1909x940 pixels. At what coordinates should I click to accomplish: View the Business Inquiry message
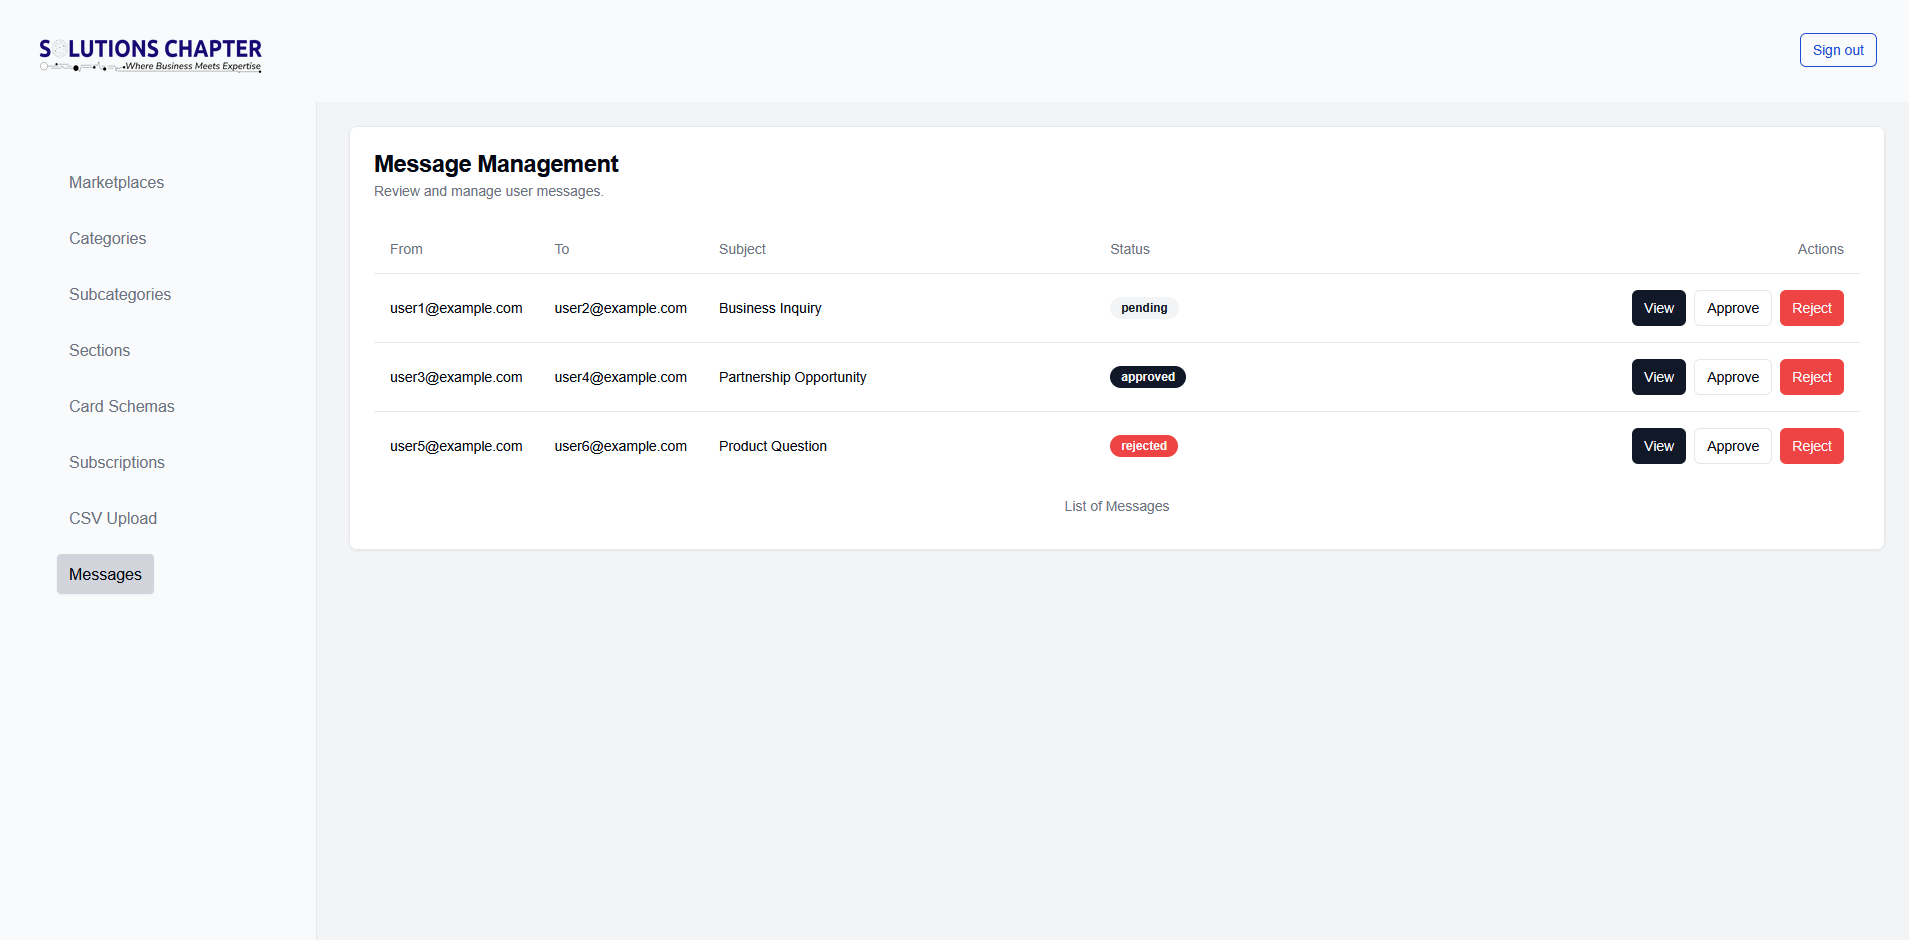click(1658, 308)
